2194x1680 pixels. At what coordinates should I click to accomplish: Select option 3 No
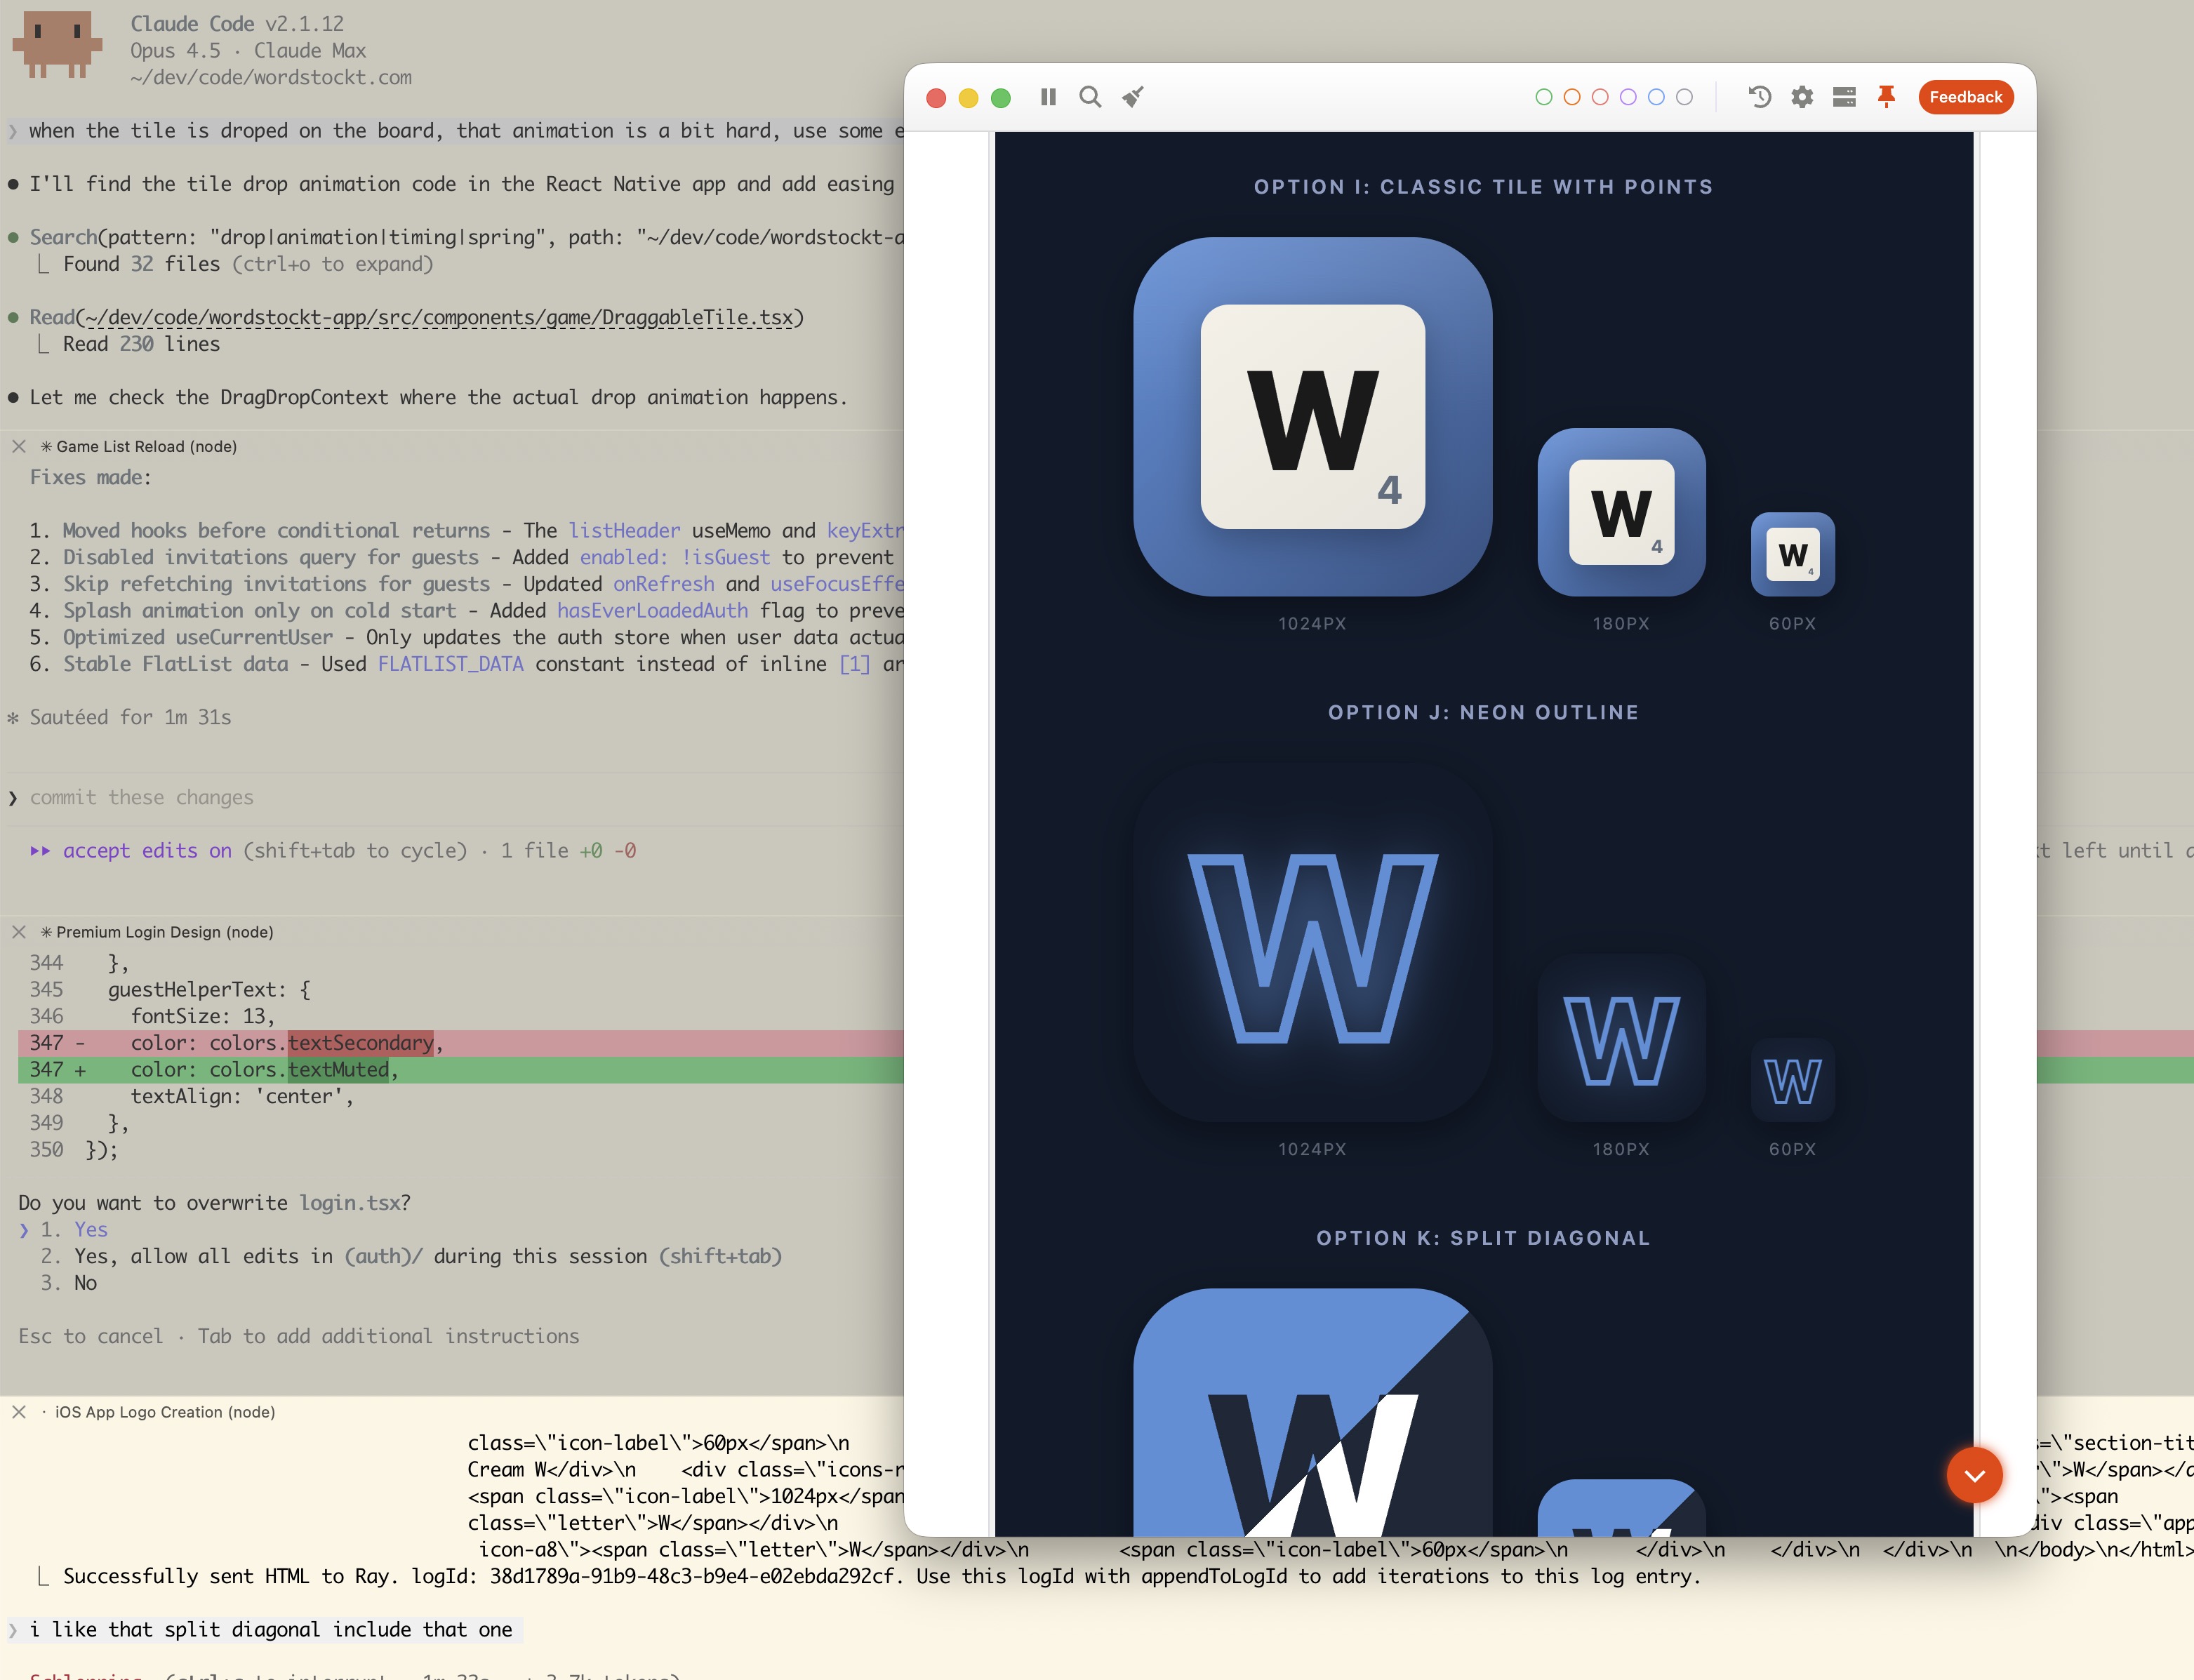(x=85, y=1283)
